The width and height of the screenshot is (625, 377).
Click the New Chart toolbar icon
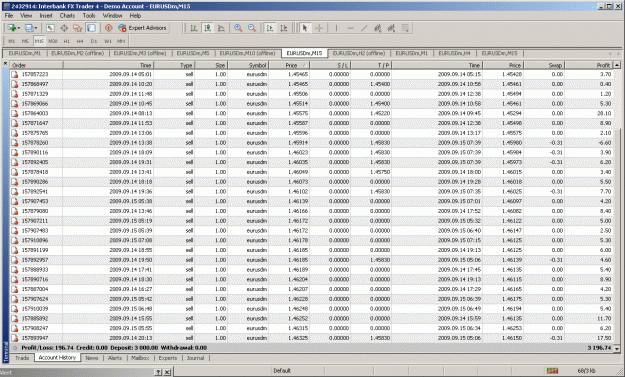click(12, 28)
